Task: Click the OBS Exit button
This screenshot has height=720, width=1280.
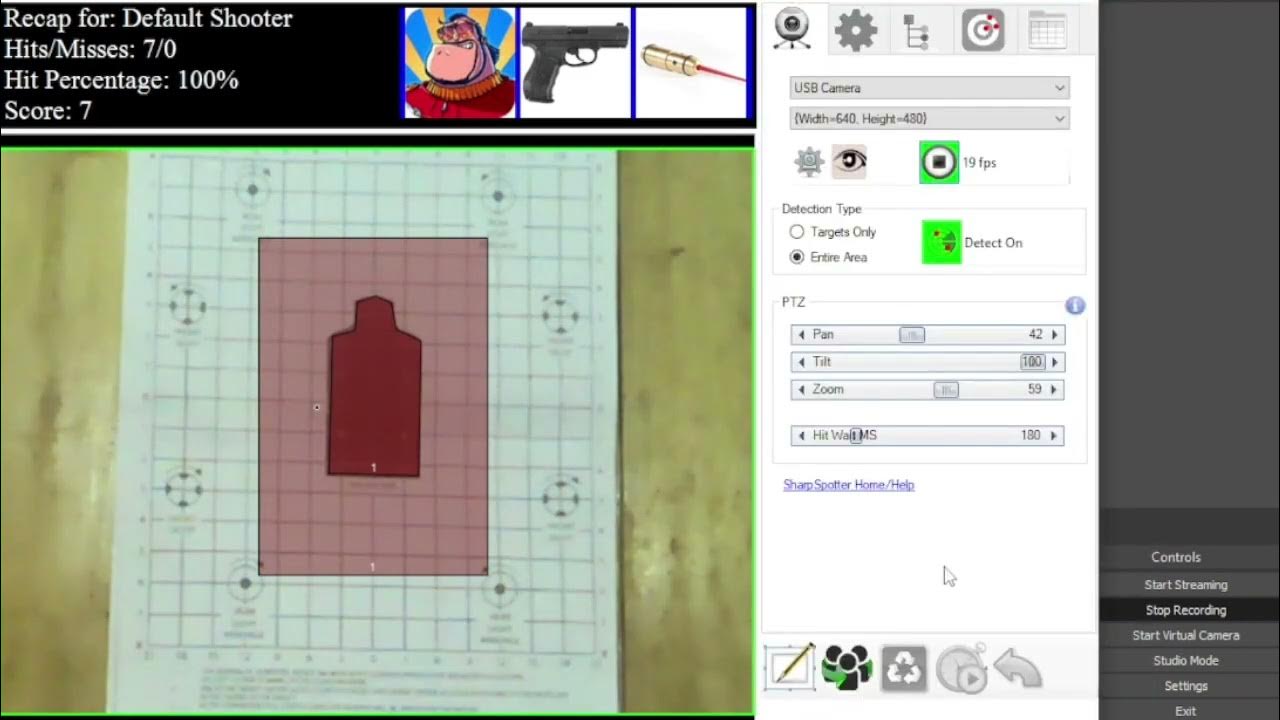Action: [x=1186, y=711]
